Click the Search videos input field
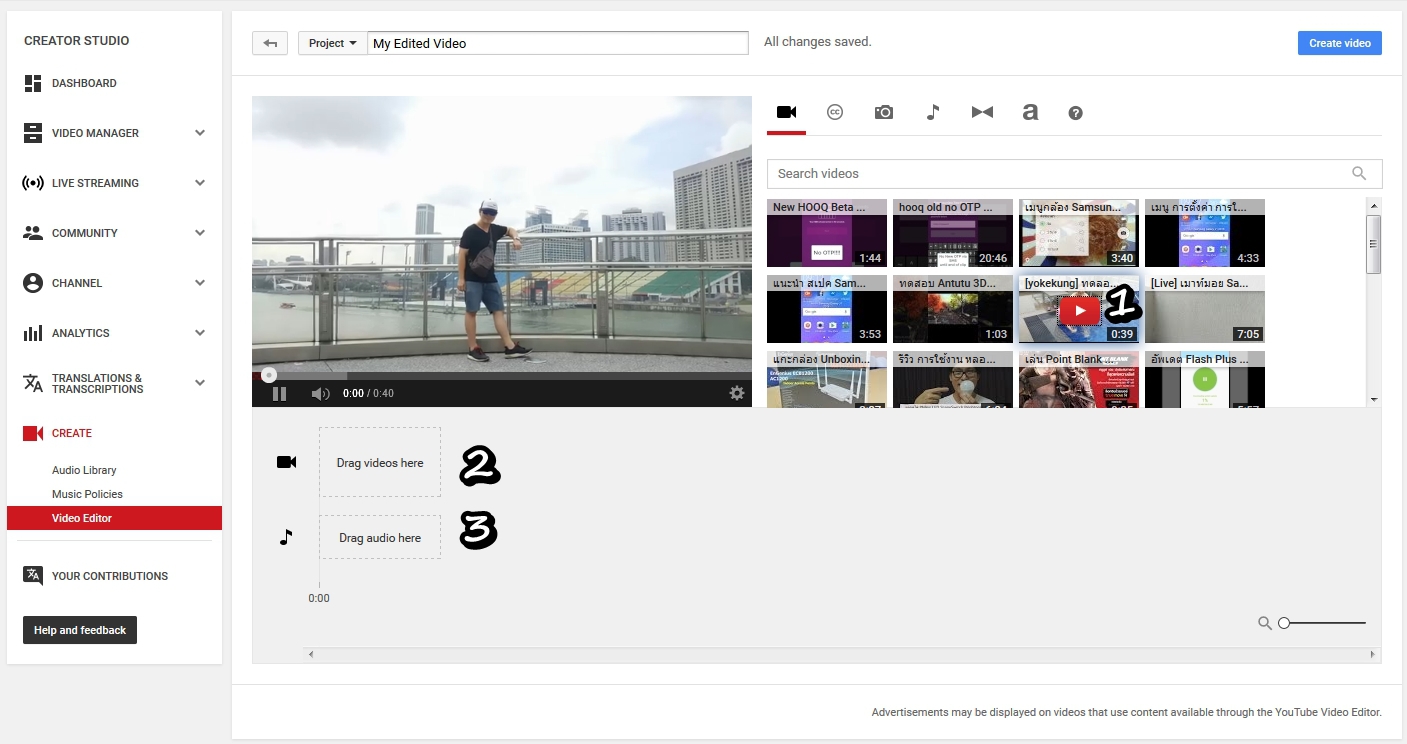Screen dimensions: 1407x744 (1075, 173)
